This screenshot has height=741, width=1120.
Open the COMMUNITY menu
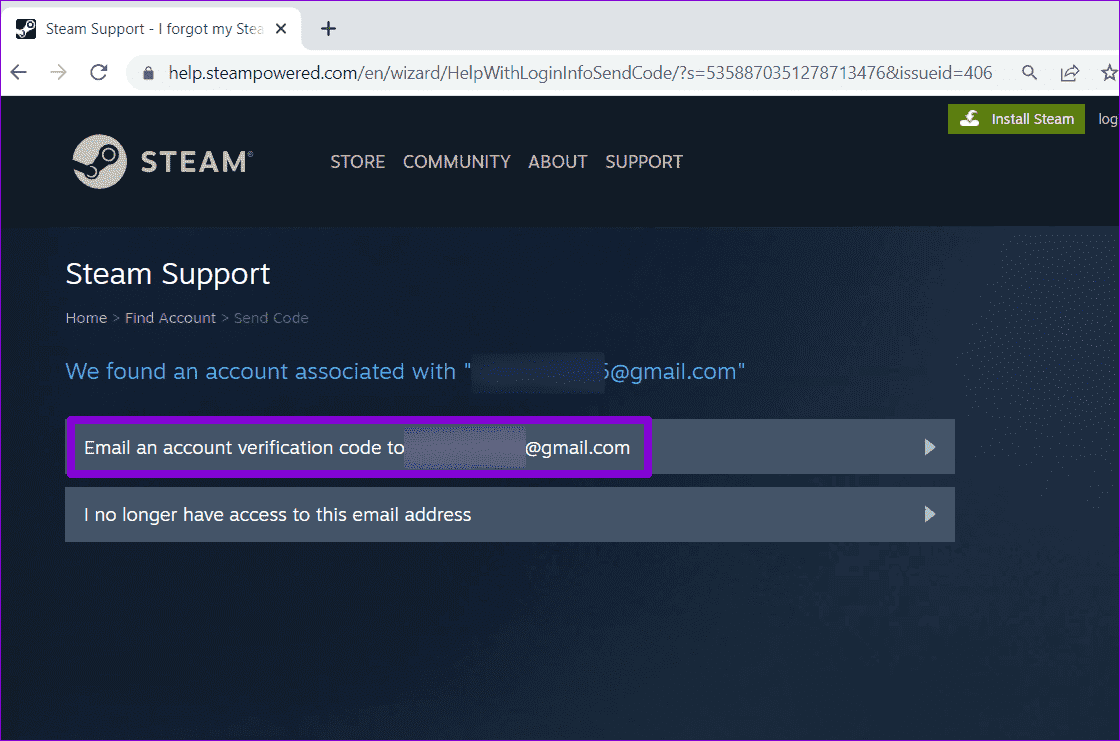click(x=456, y=162)
